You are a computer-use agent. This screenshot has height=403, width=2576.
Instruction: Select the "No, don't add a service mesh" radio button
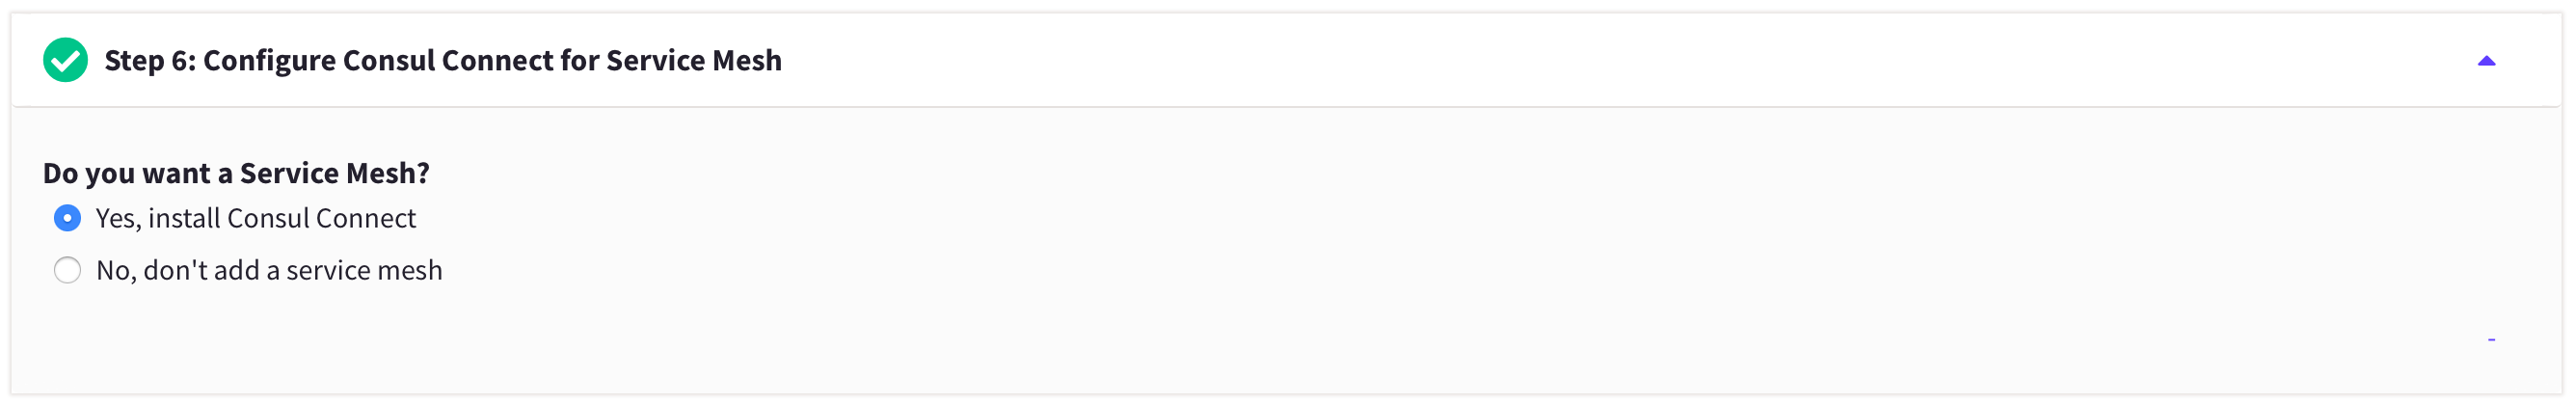67,270
